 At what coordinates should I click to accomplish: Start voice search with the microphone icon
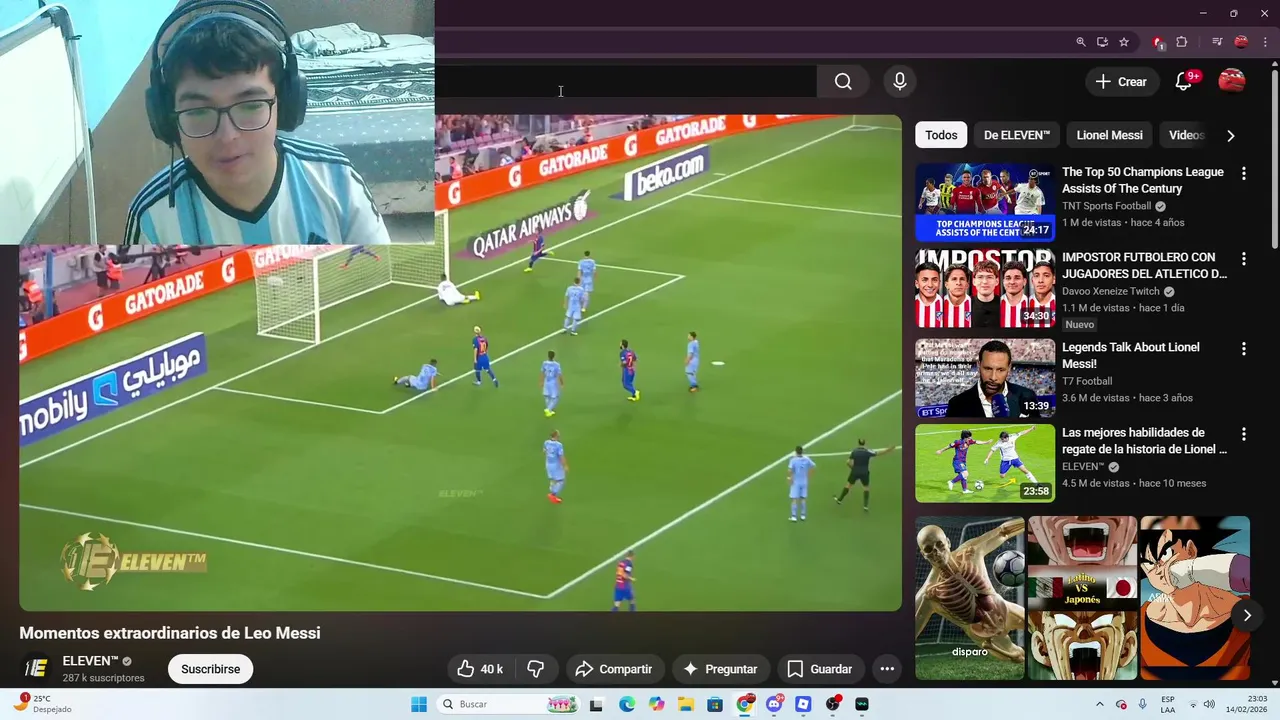[900, 82]
